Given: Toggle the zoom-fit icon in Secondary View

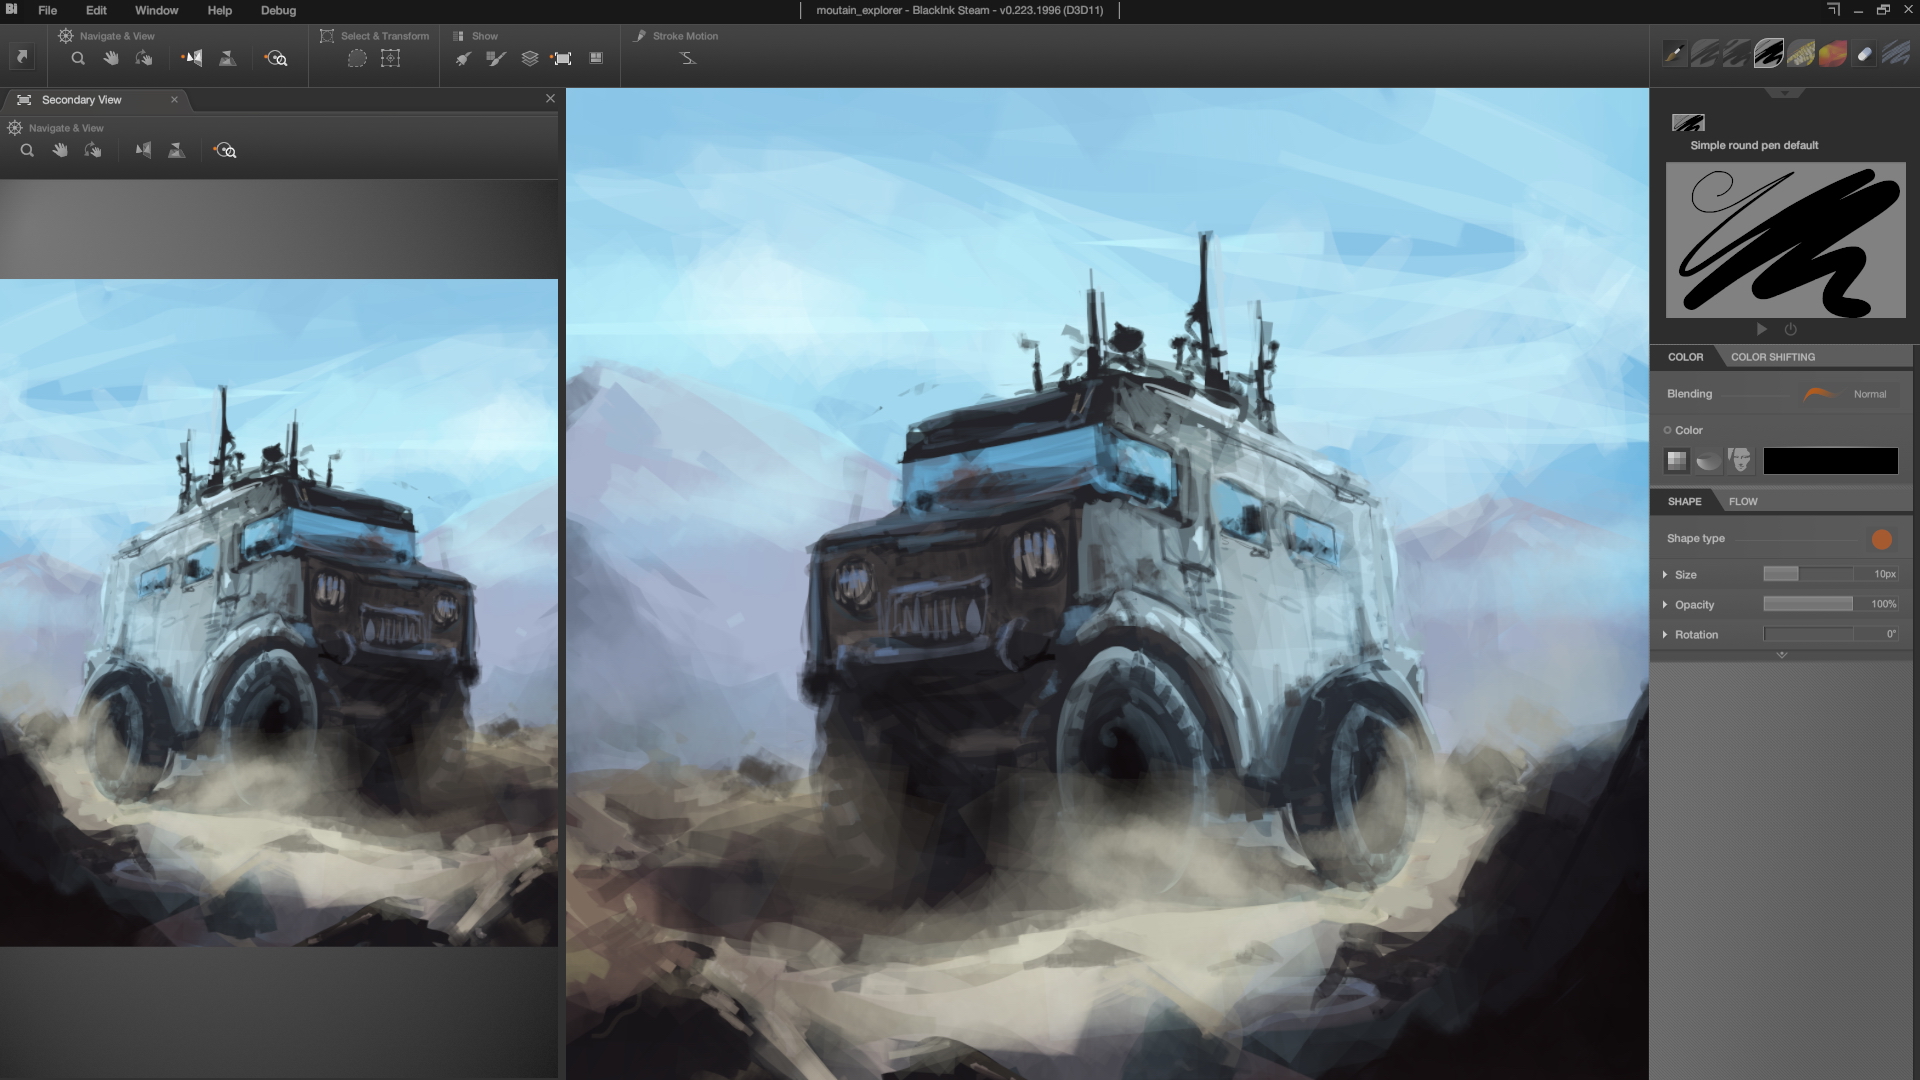Looking at the screenshot, I should (225, 151).
